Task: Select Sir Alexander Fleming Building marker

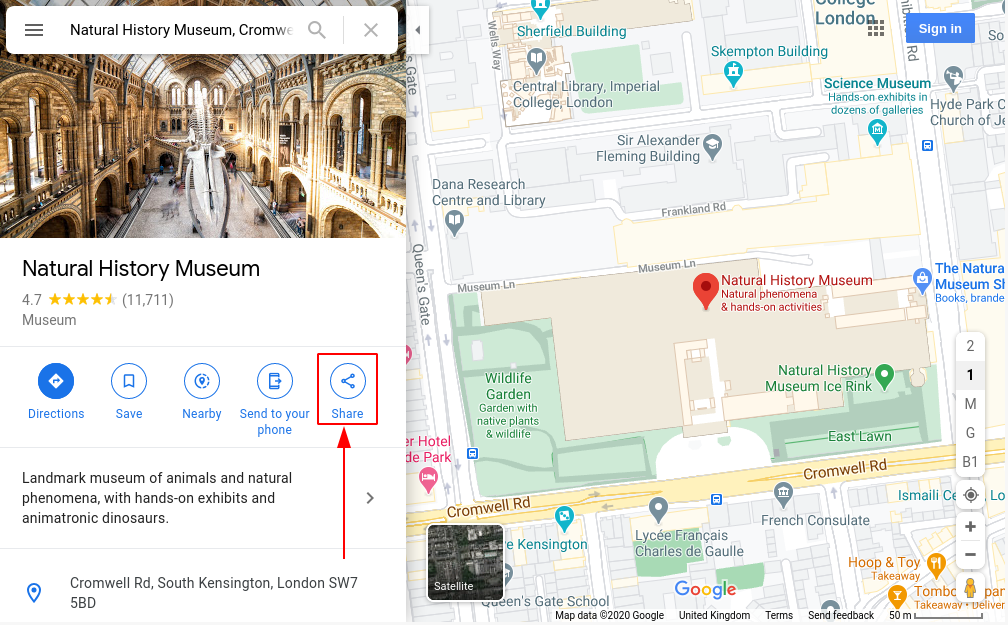Action: [x=712, y=147]
